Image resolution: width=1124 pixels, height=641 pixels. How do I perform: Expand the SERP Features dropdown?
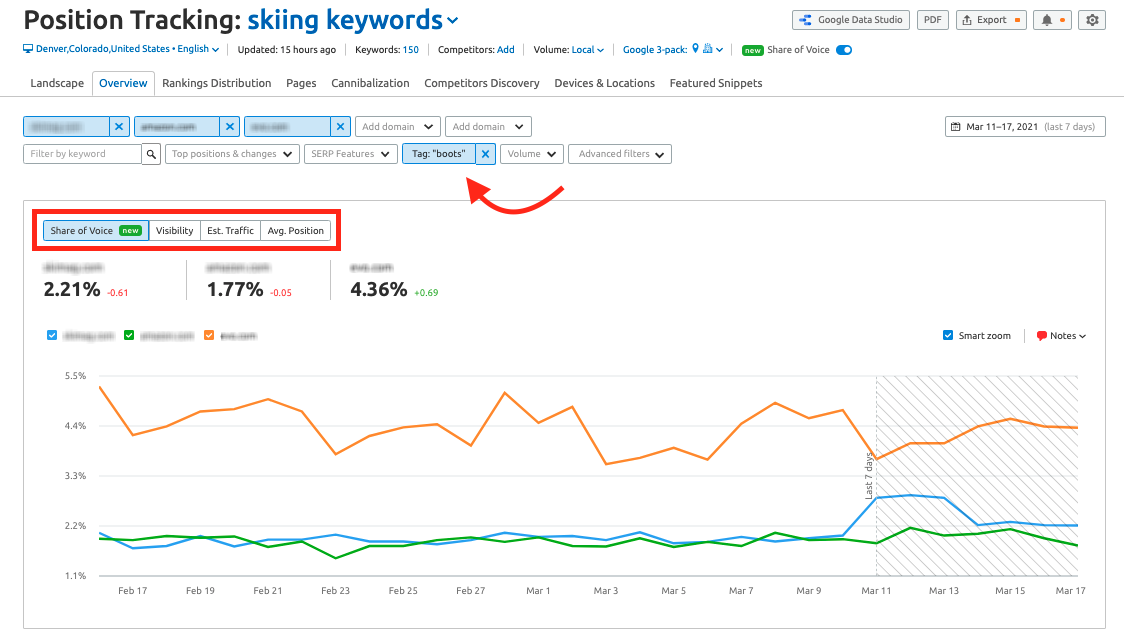point(350,154)
